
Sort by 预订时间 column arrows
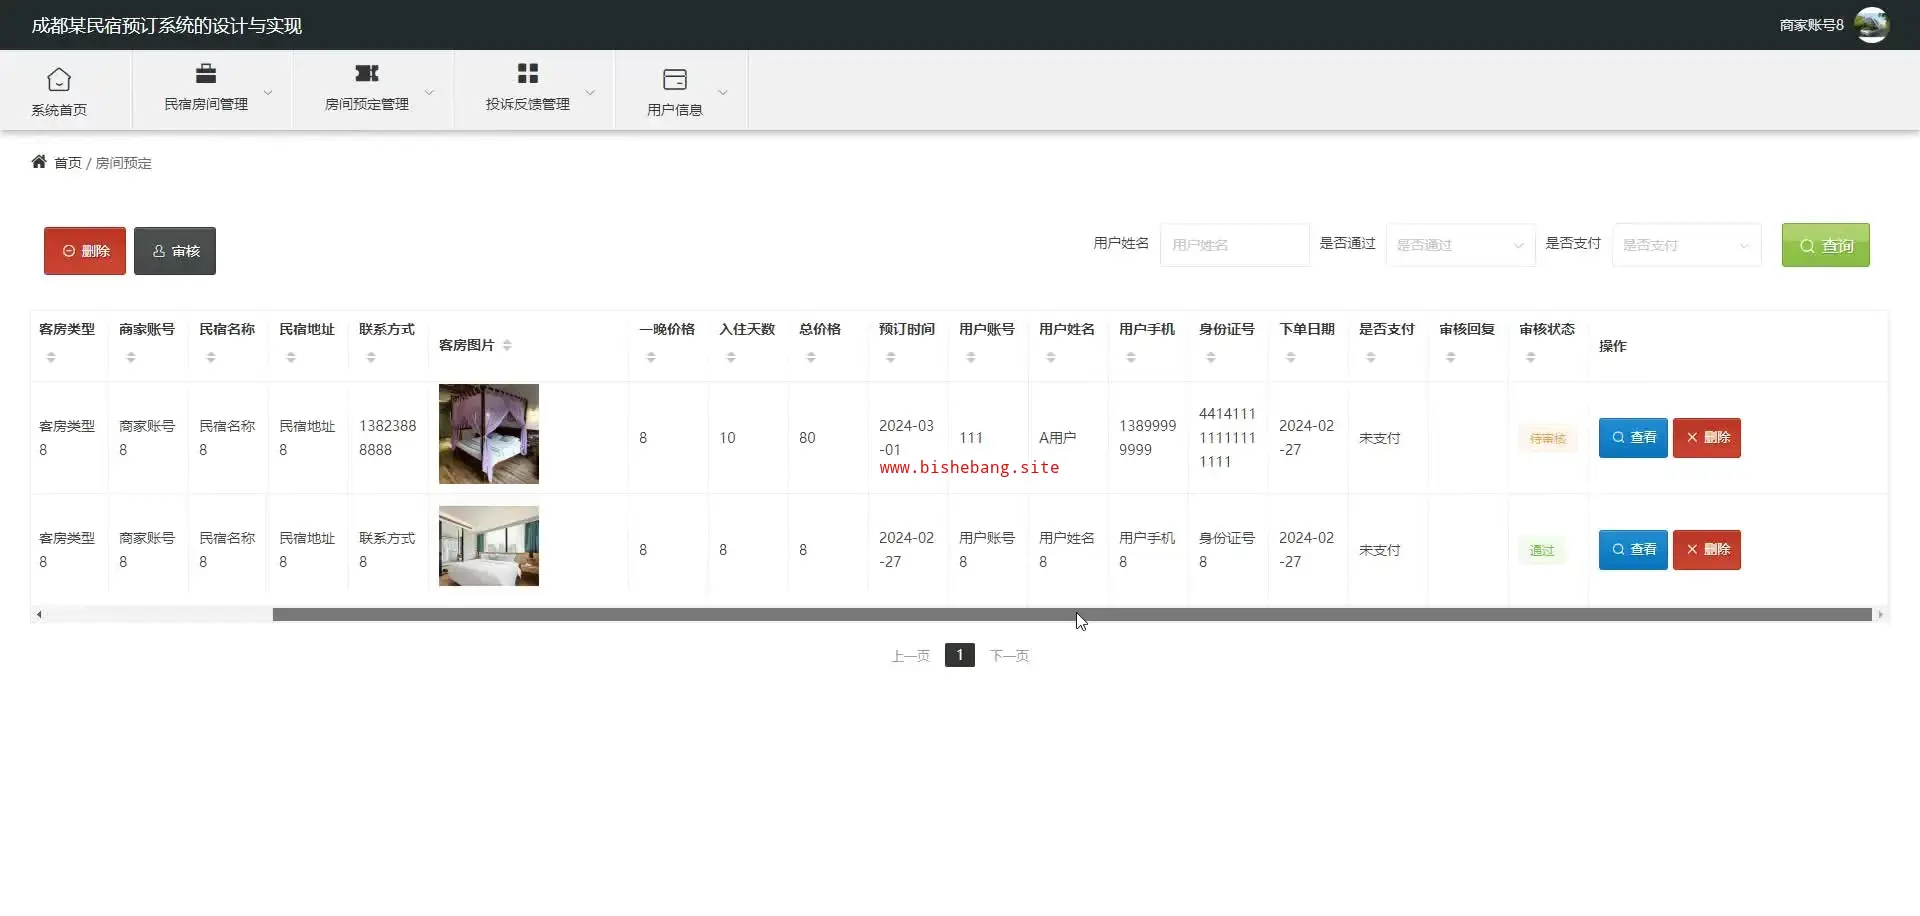(891, 357)
